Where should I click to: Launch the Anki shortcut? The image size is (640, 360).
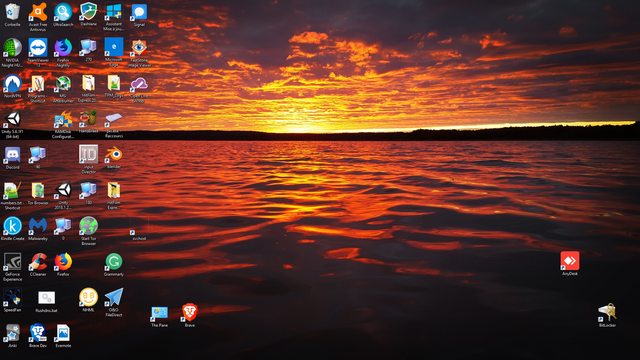(12, 334)
